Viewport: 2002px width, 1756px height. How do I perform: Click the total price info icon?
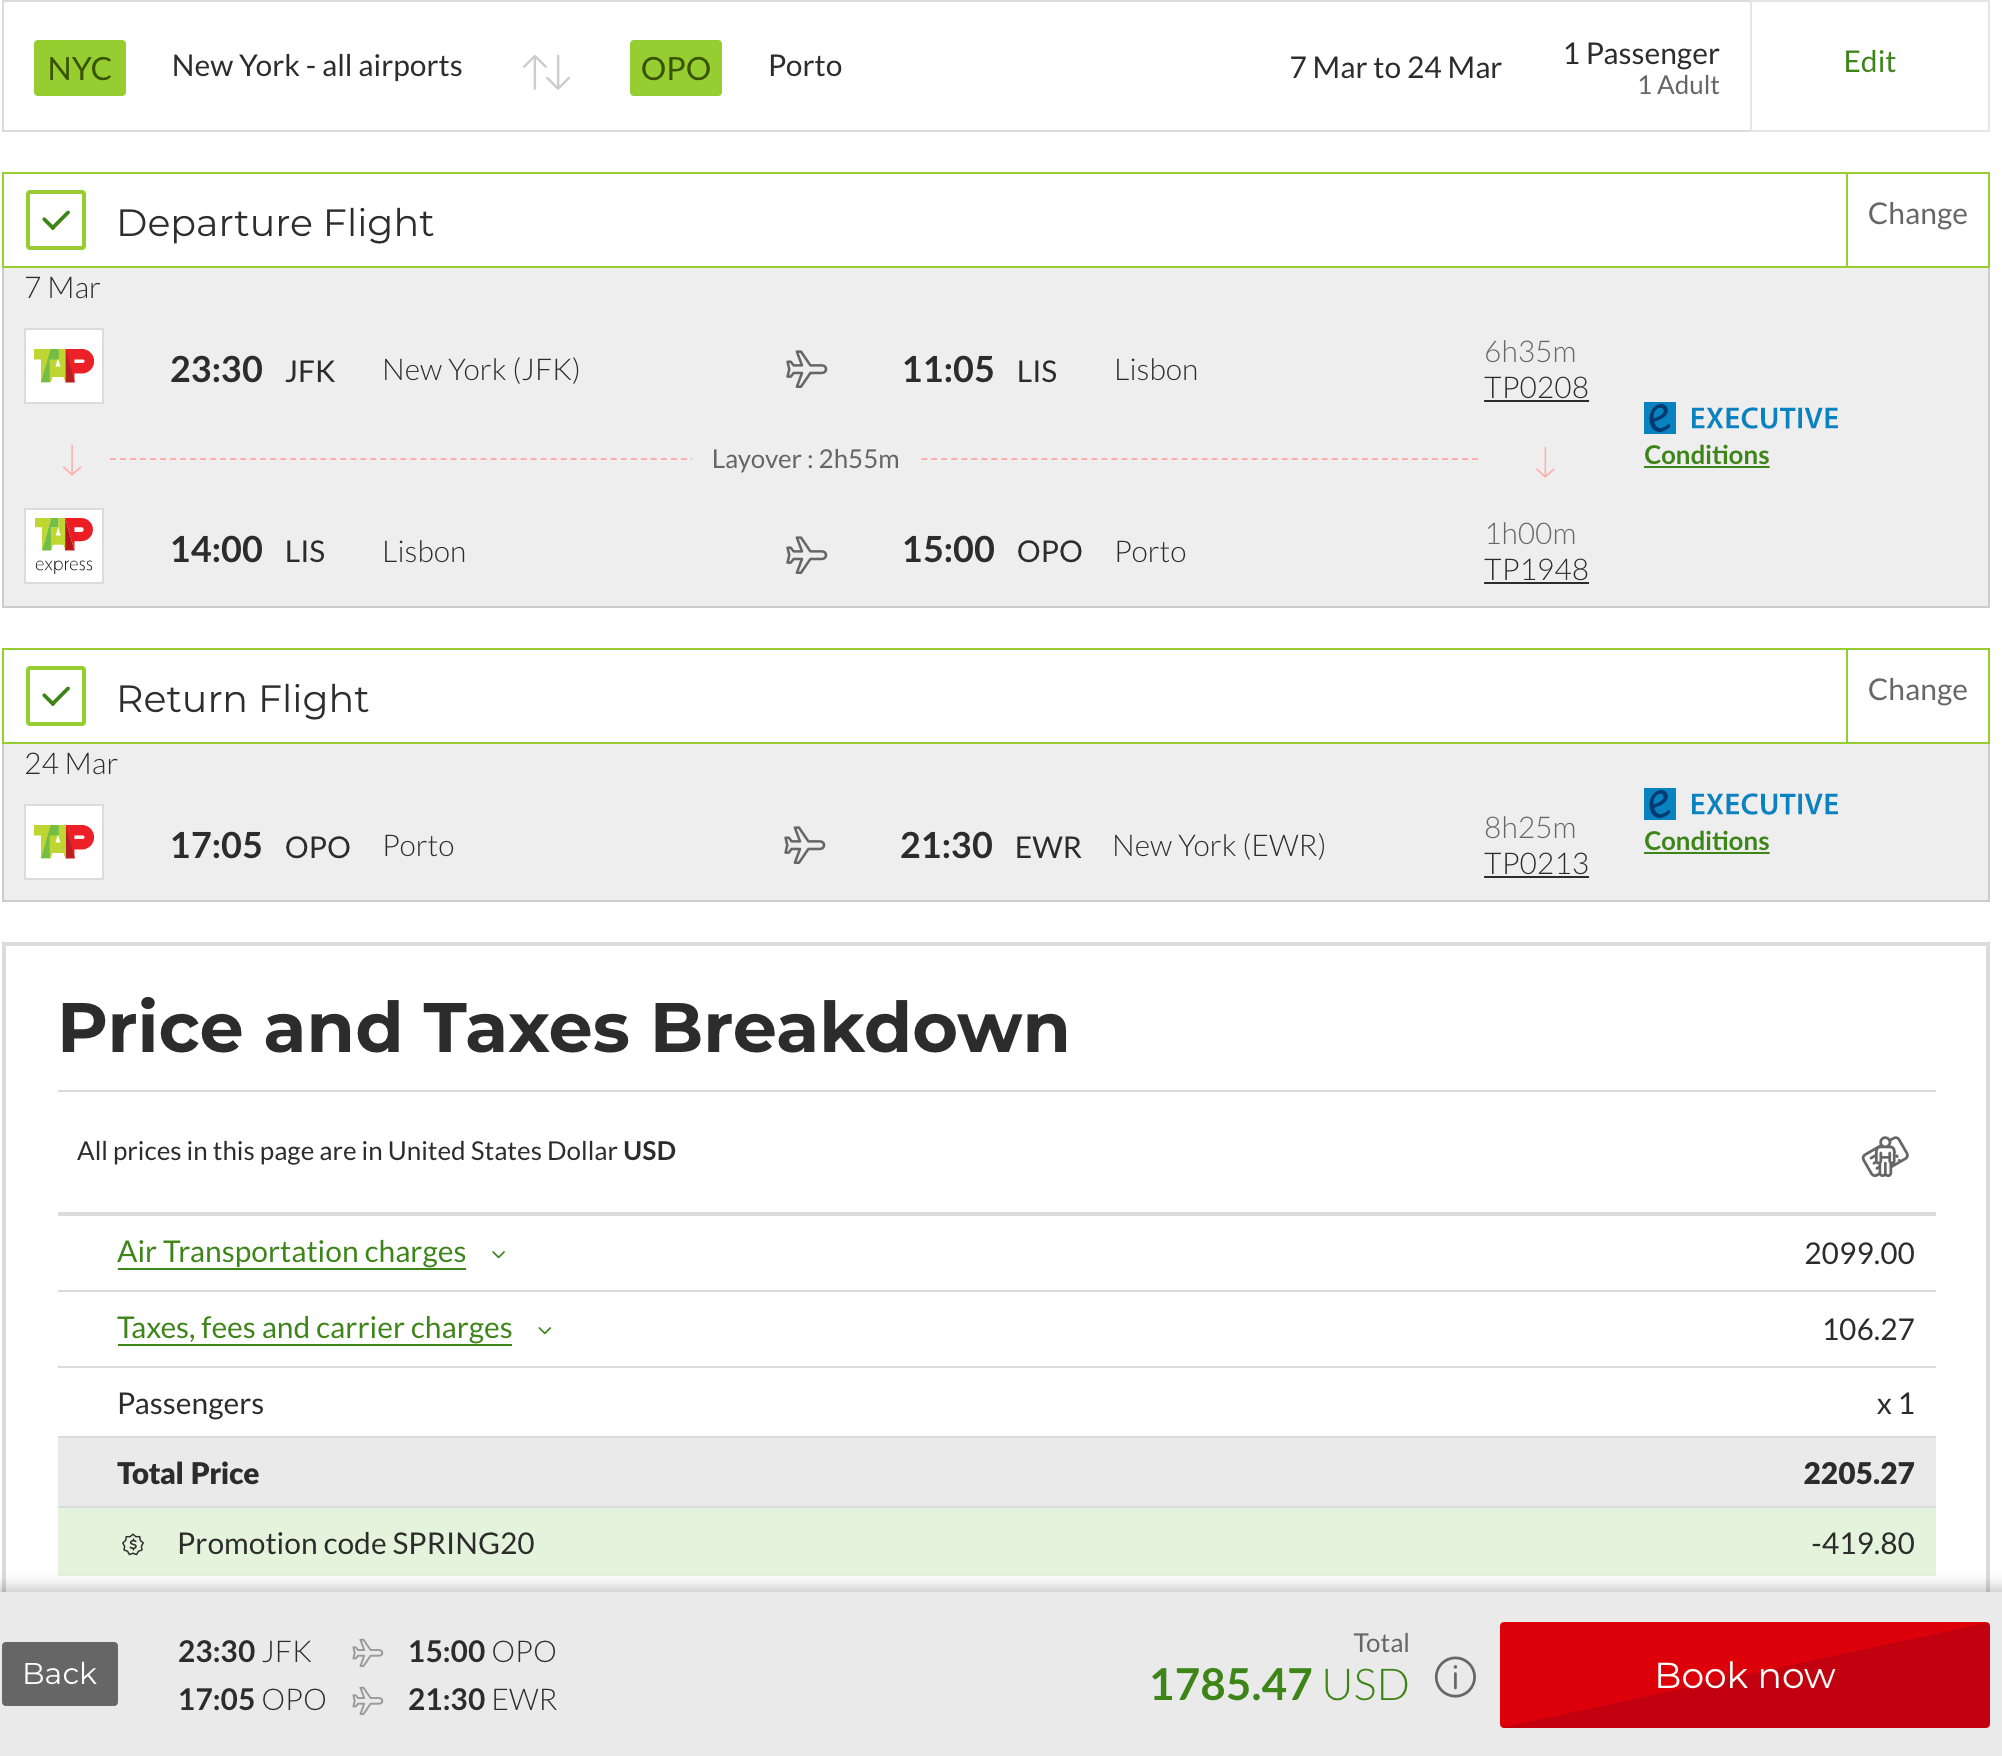click(1455, 1677)
